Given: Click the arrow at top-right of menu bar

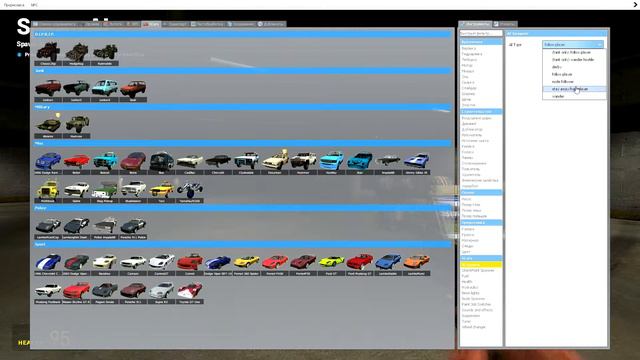Looking at the screenshot, I should (x=635, y=5).
